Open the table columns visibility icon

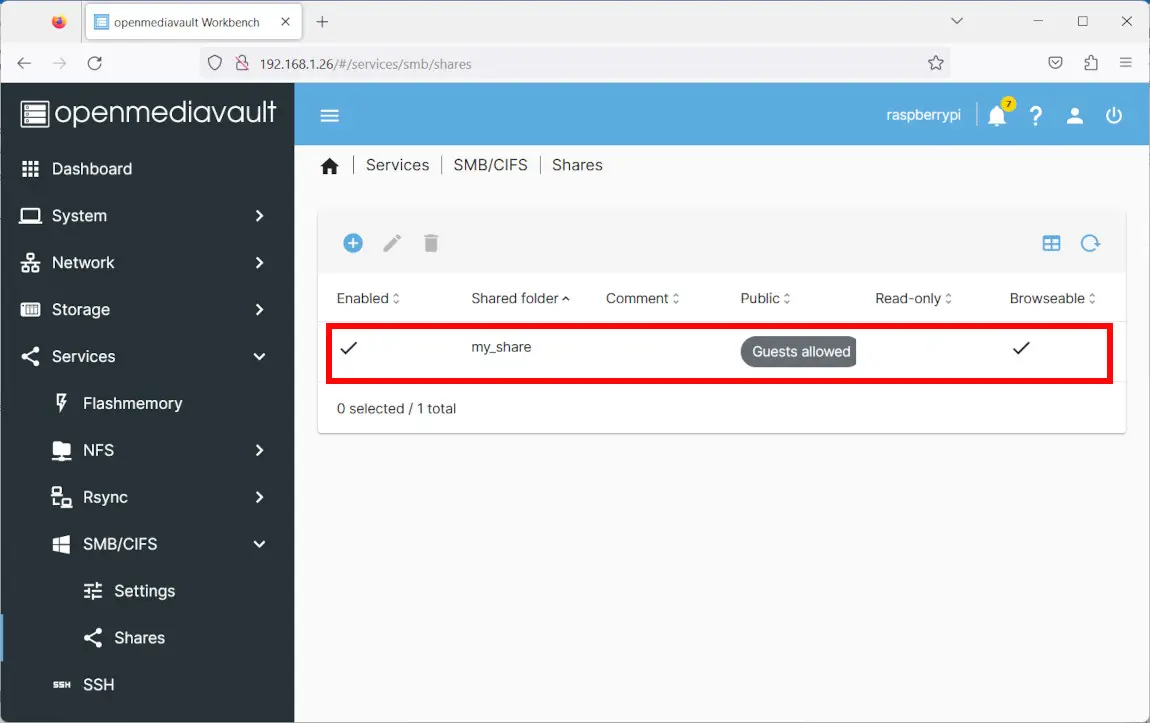[1051, 243]
